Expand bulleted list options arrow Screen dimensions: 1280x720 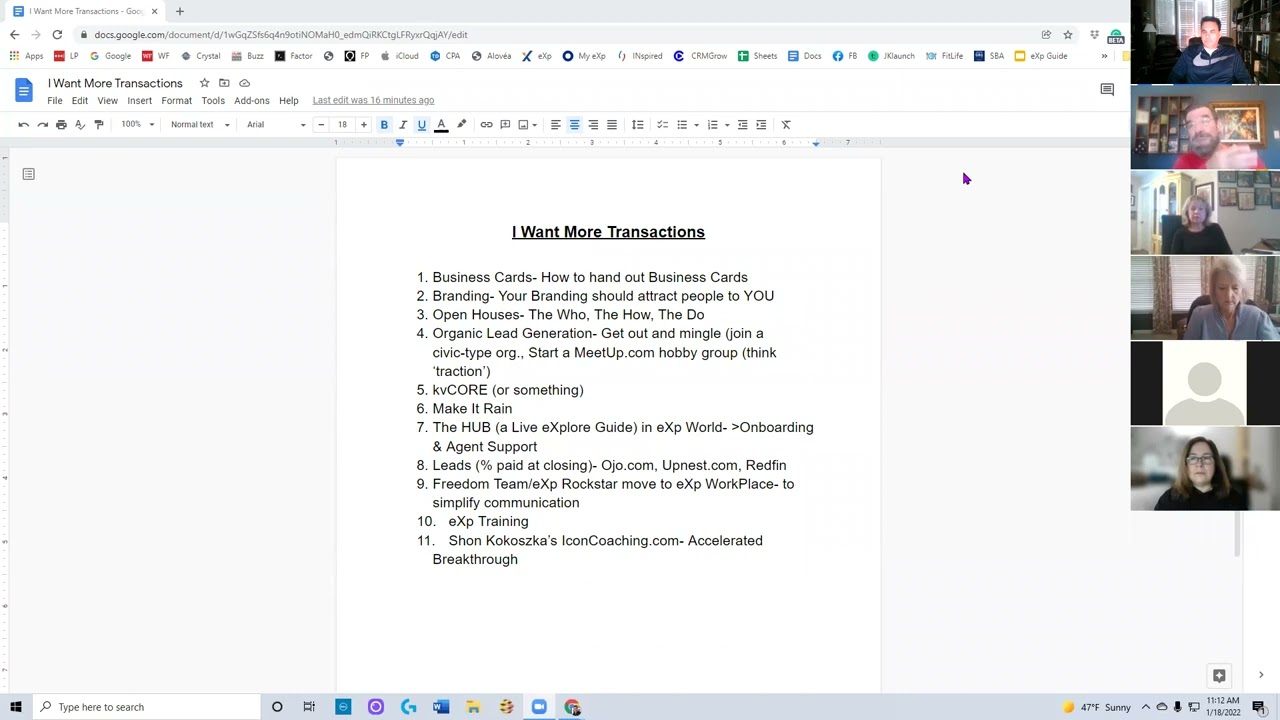696,125
